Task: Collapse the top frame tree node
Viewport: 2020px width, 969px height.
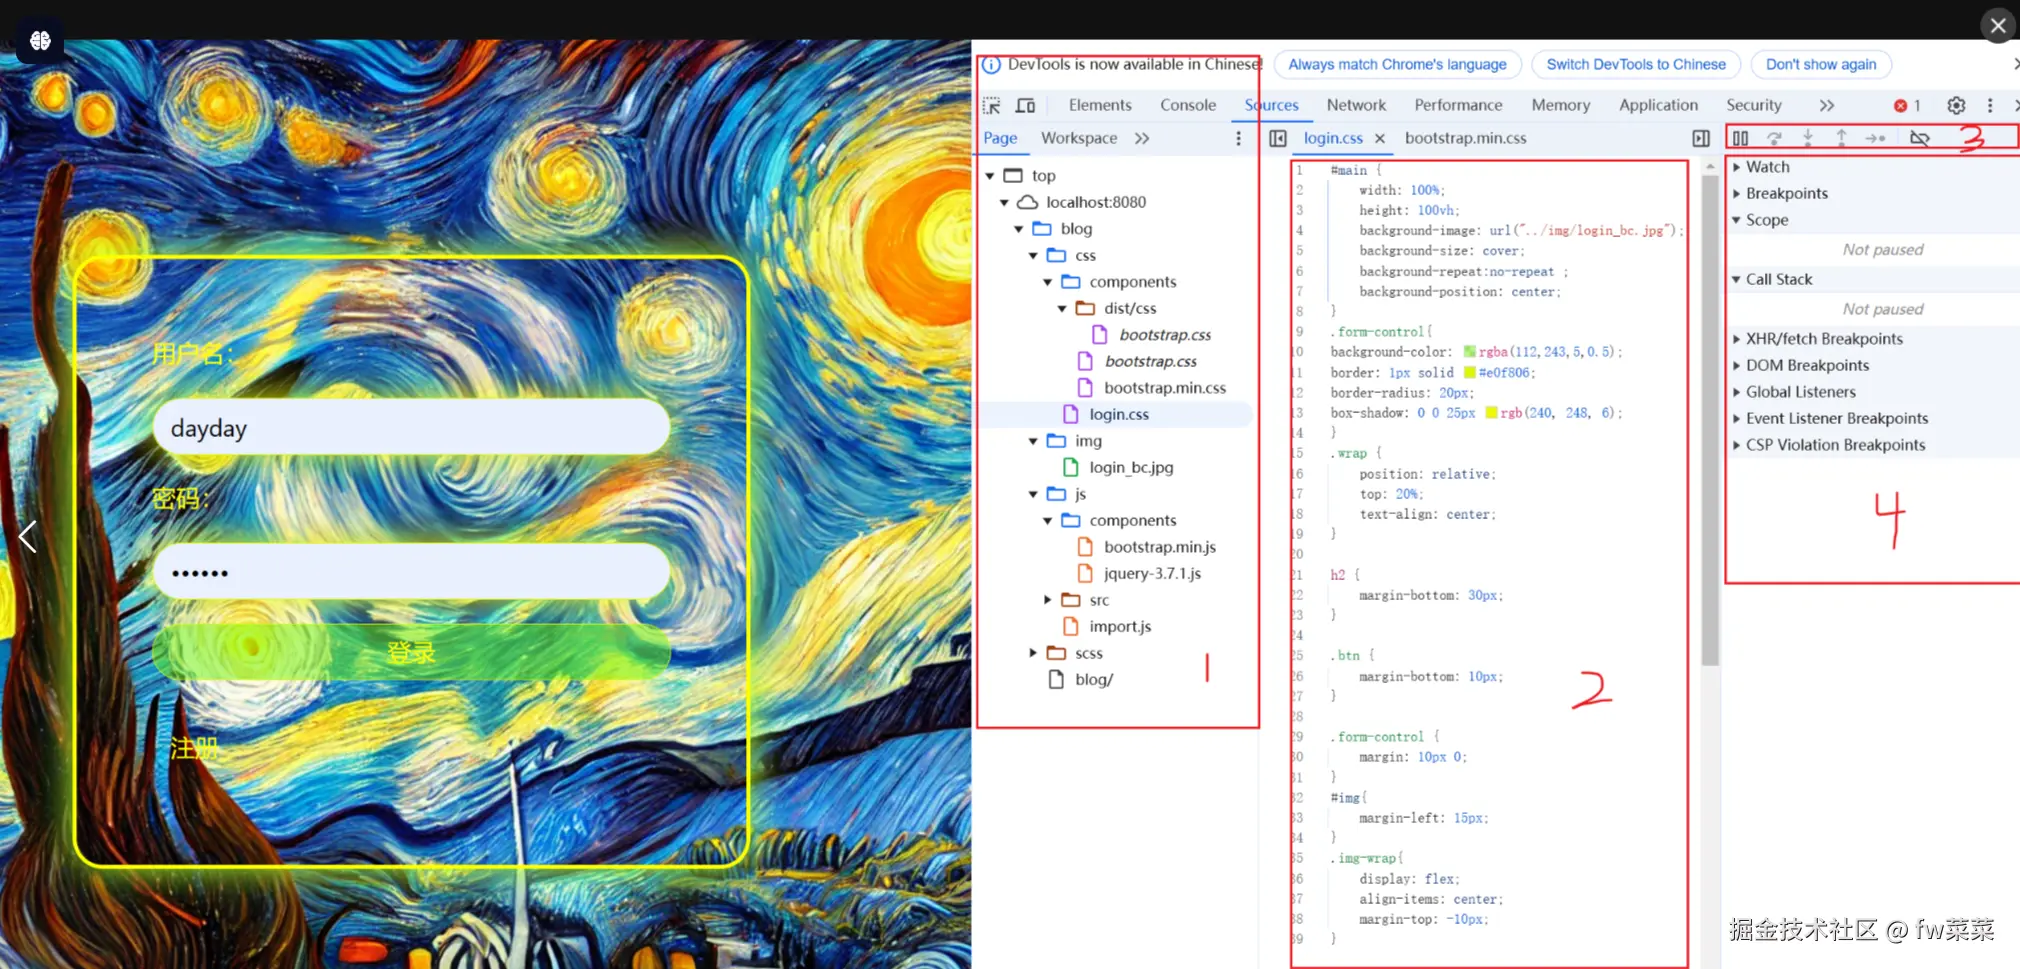Action: (990, 176)
